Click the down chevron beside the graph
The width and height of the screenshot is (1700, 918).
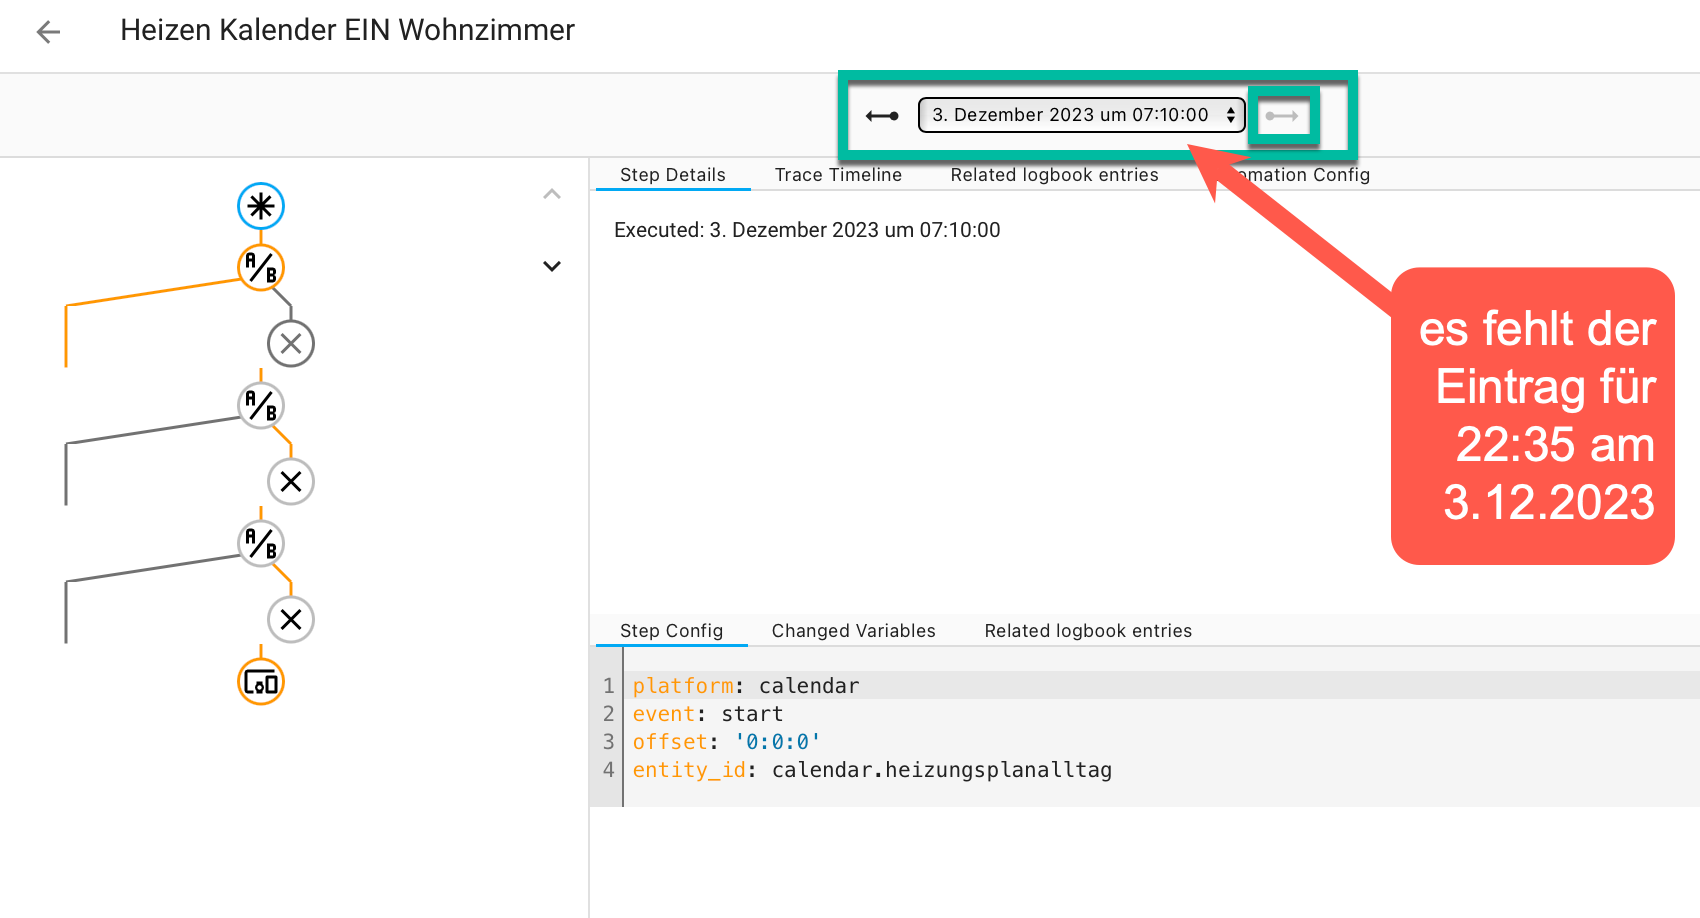[552, 266]
